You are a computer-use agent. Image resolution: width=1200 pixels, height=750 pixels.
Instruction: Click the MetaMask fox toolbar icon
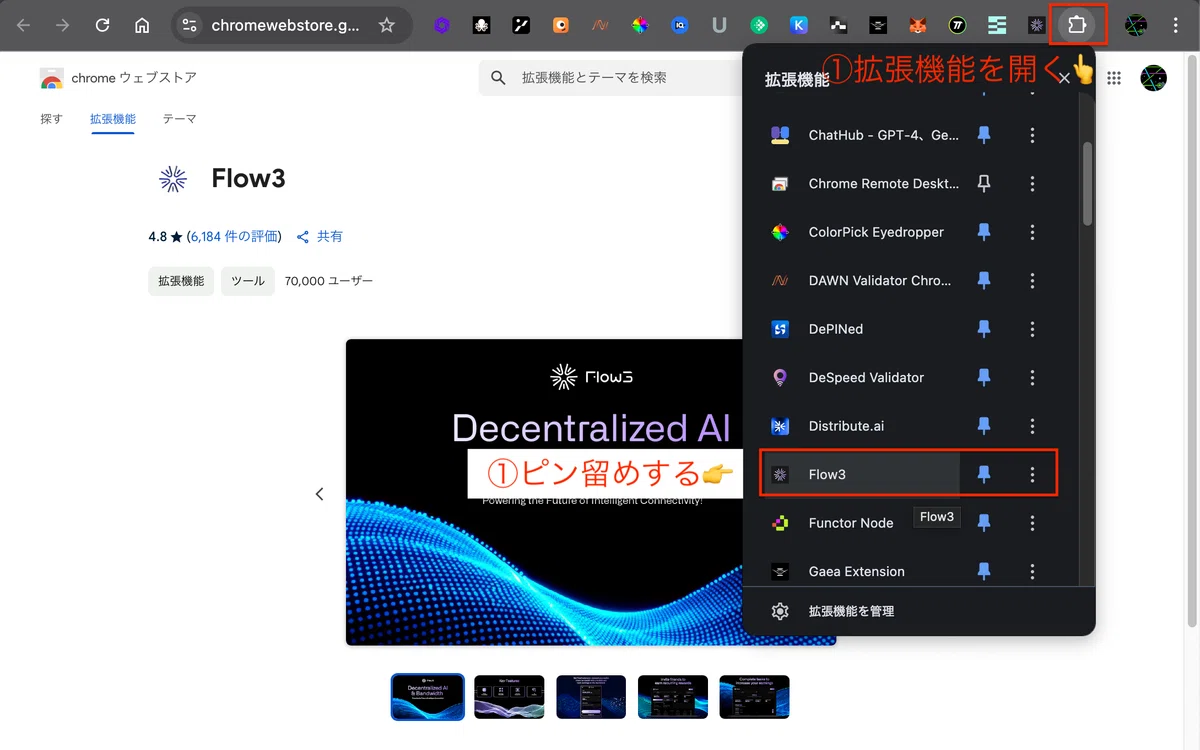point(918,25)
